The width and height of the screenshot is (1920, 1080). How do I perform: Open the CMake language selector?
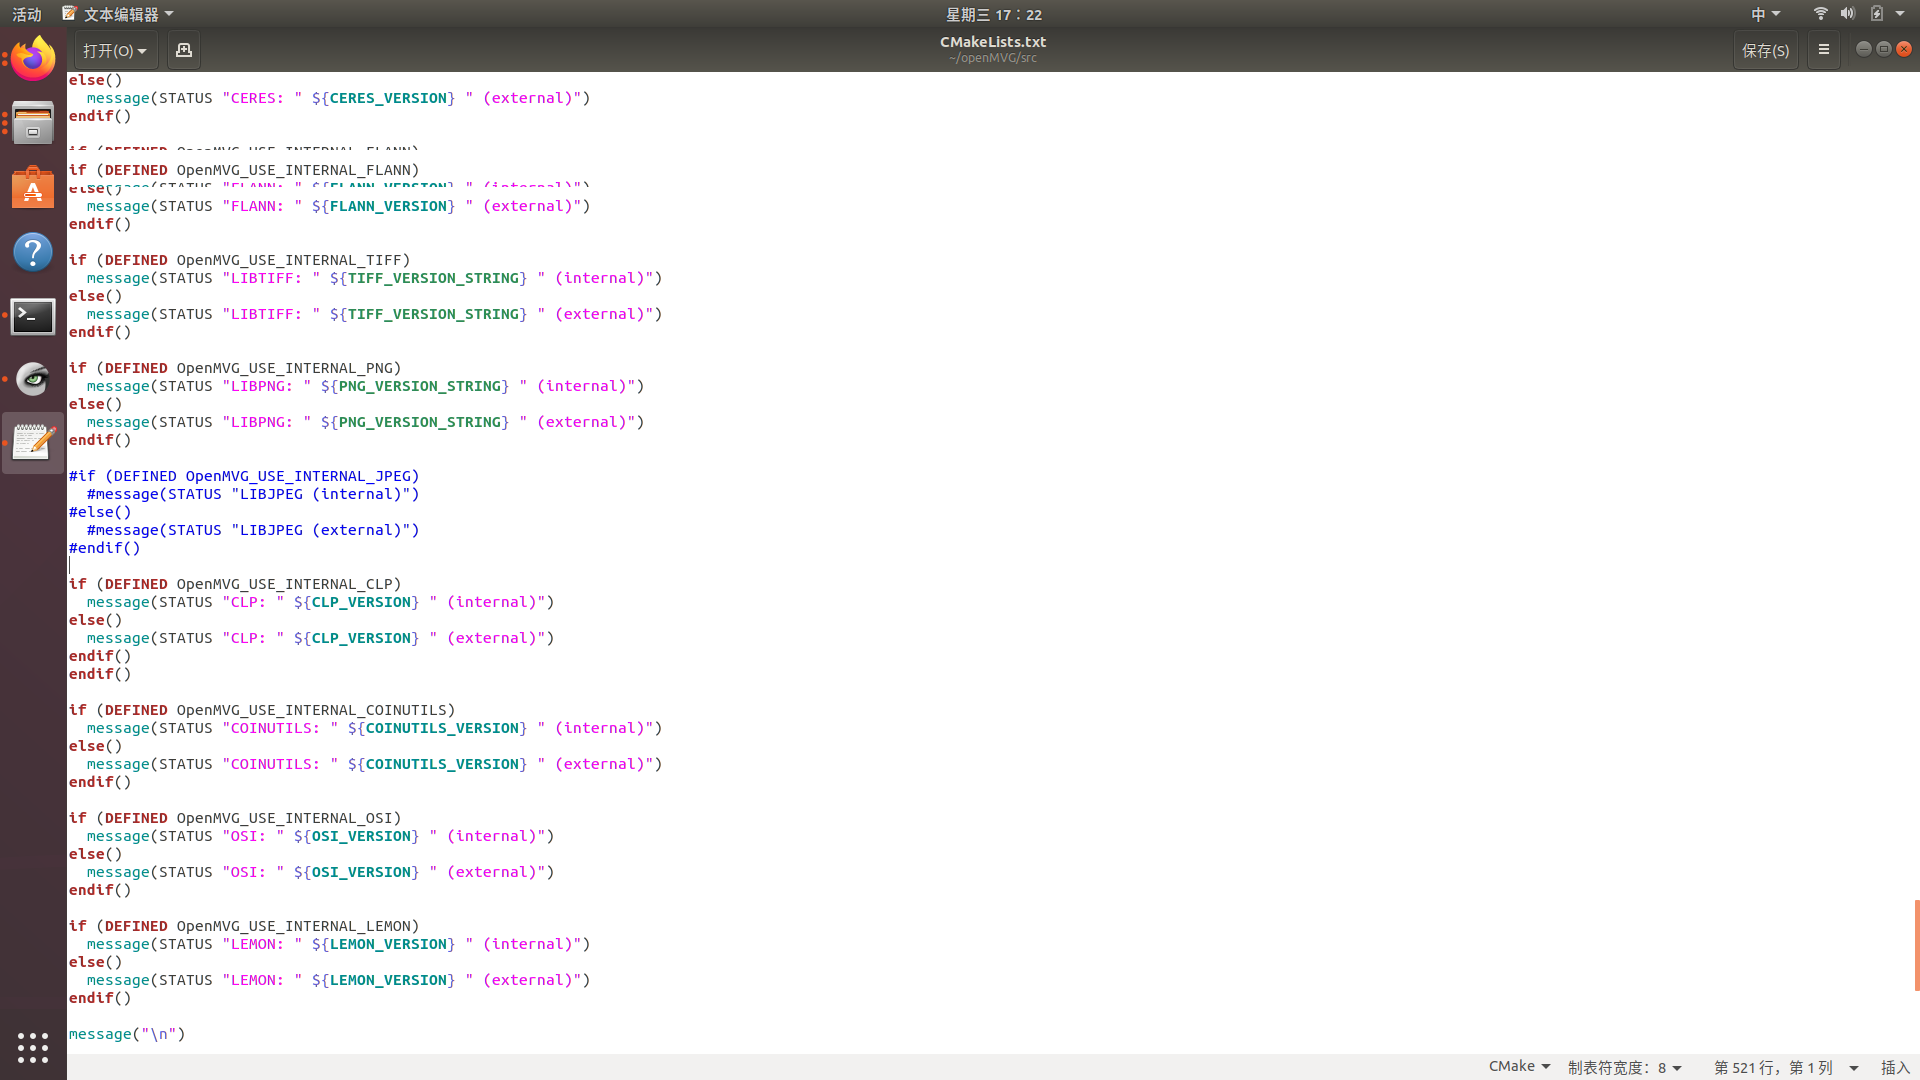1519,1066
